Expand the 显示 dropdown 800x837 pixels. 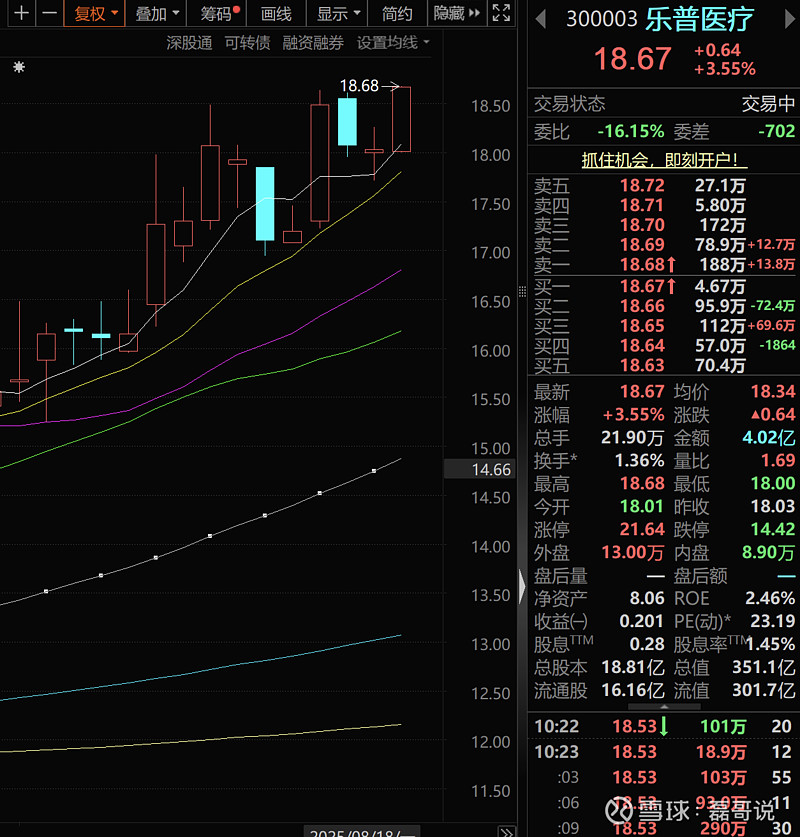[x=337, y=13]
